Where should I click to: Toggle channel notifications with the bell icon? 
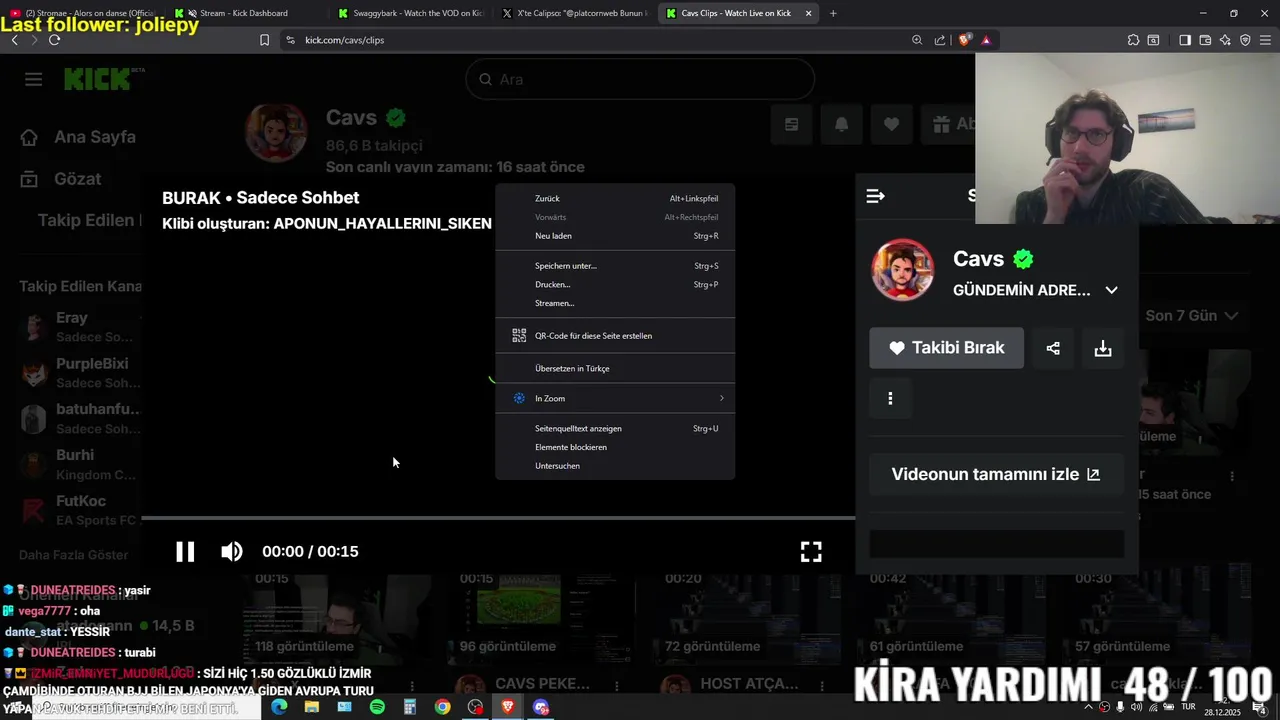(841, 124)
